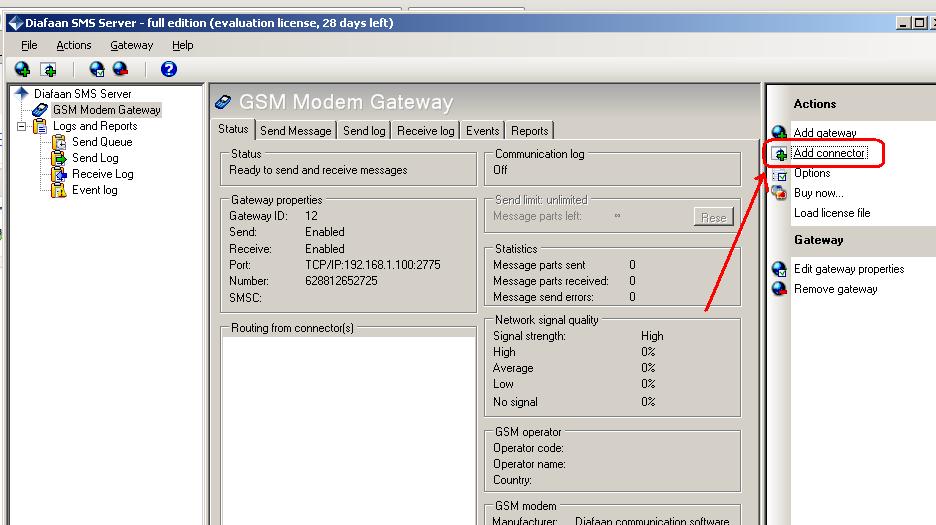Viewport: 936px width, 525px height.
Task: Open the Gateway menu
Action: pos(131,45)
